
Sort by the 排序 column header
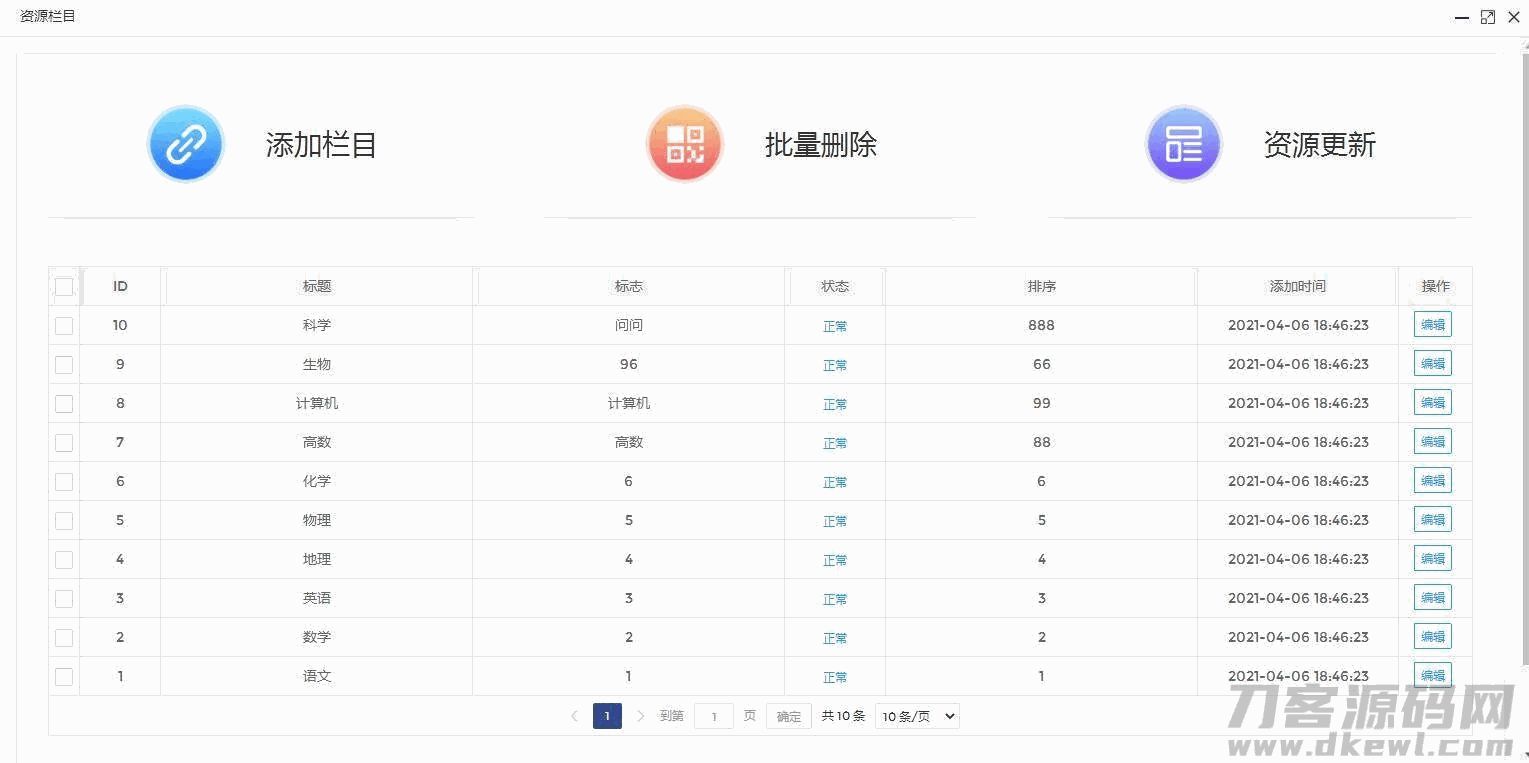click(1041, 287)
